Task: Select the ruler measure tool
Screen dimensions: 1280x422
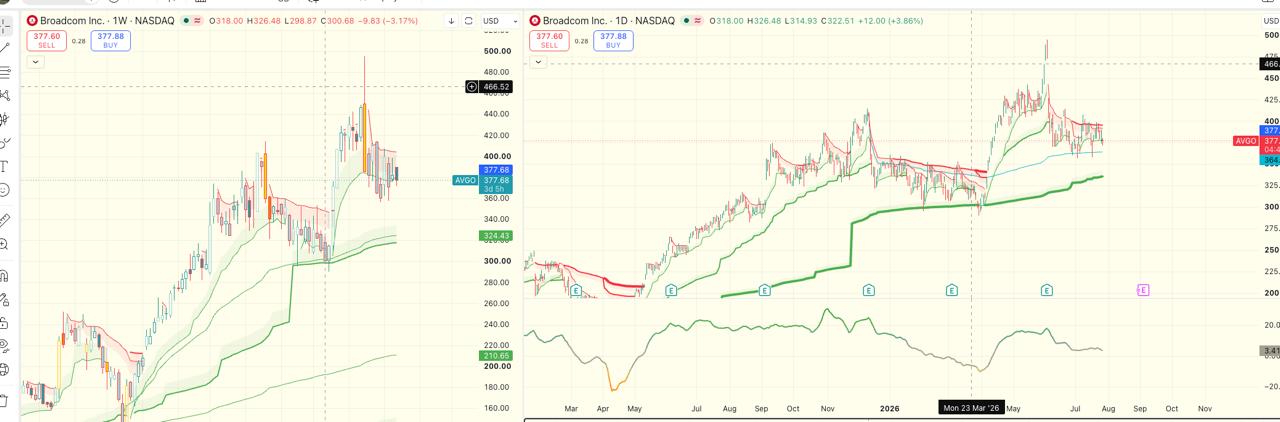Action: coord(5,219)
